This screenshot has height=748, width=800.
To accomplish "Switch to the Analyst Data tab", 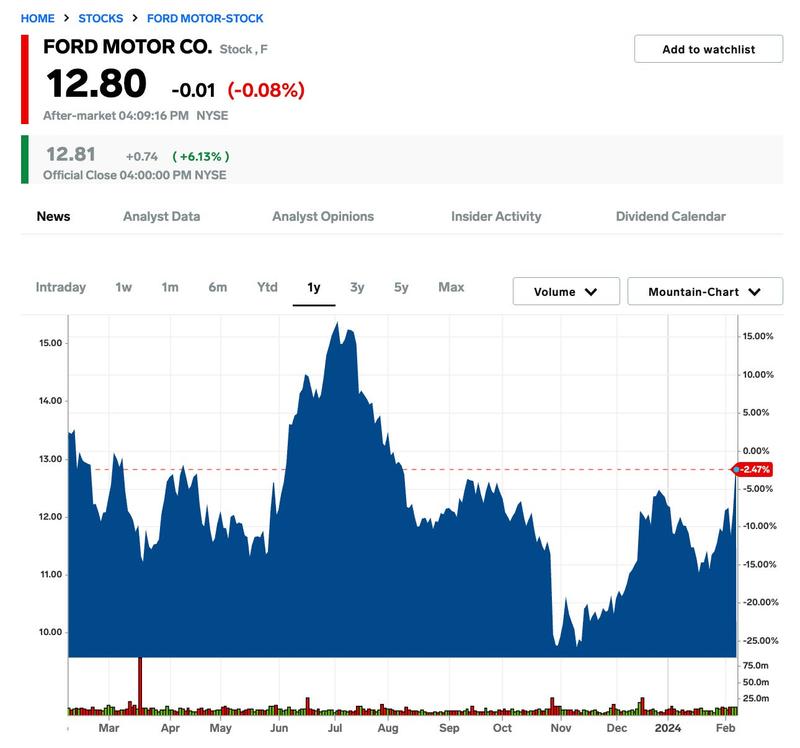I will pos(162,216).
